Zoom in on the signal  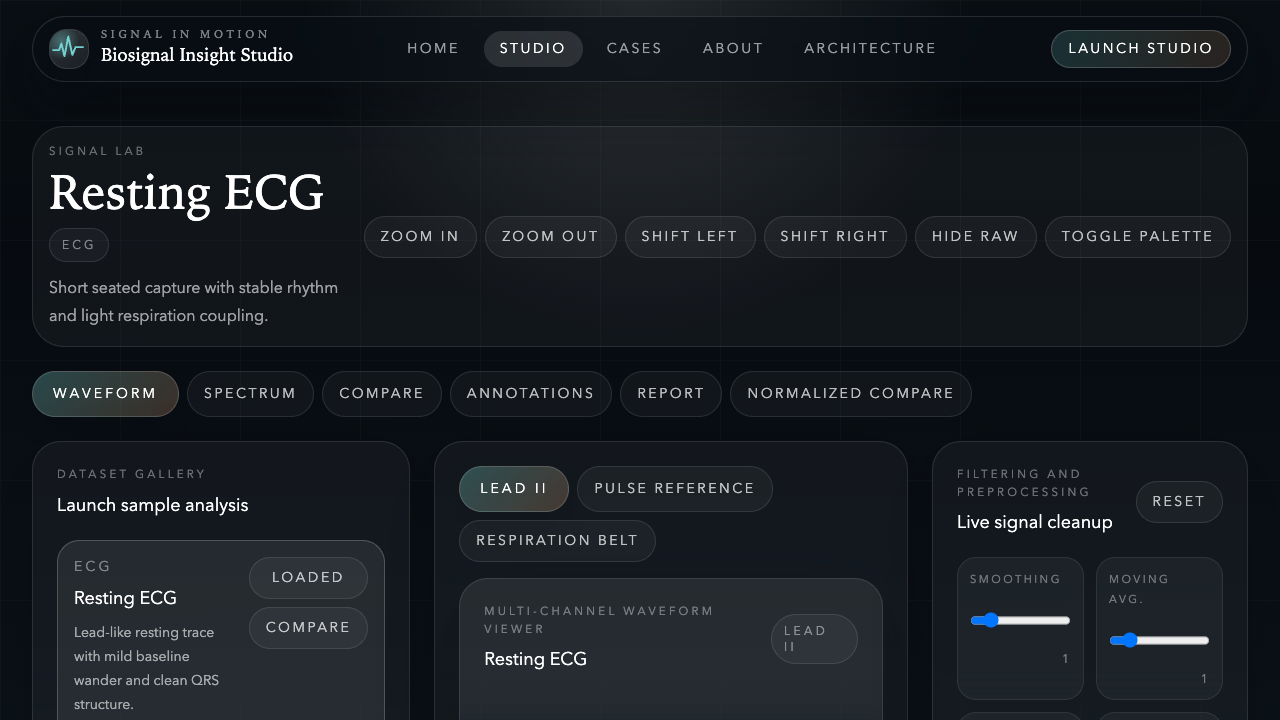[x=420, y=237]
